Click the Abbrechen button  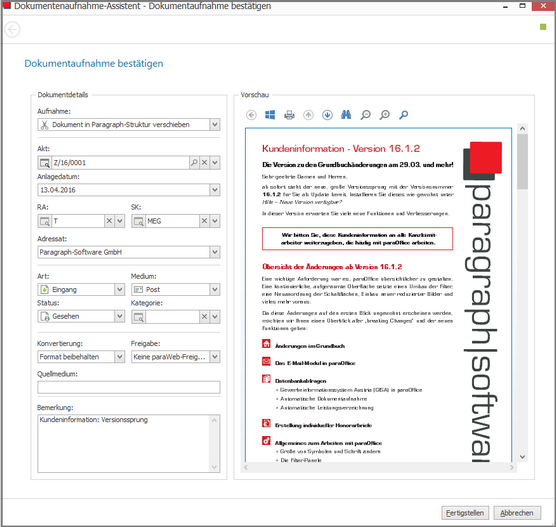pos(517,513)
